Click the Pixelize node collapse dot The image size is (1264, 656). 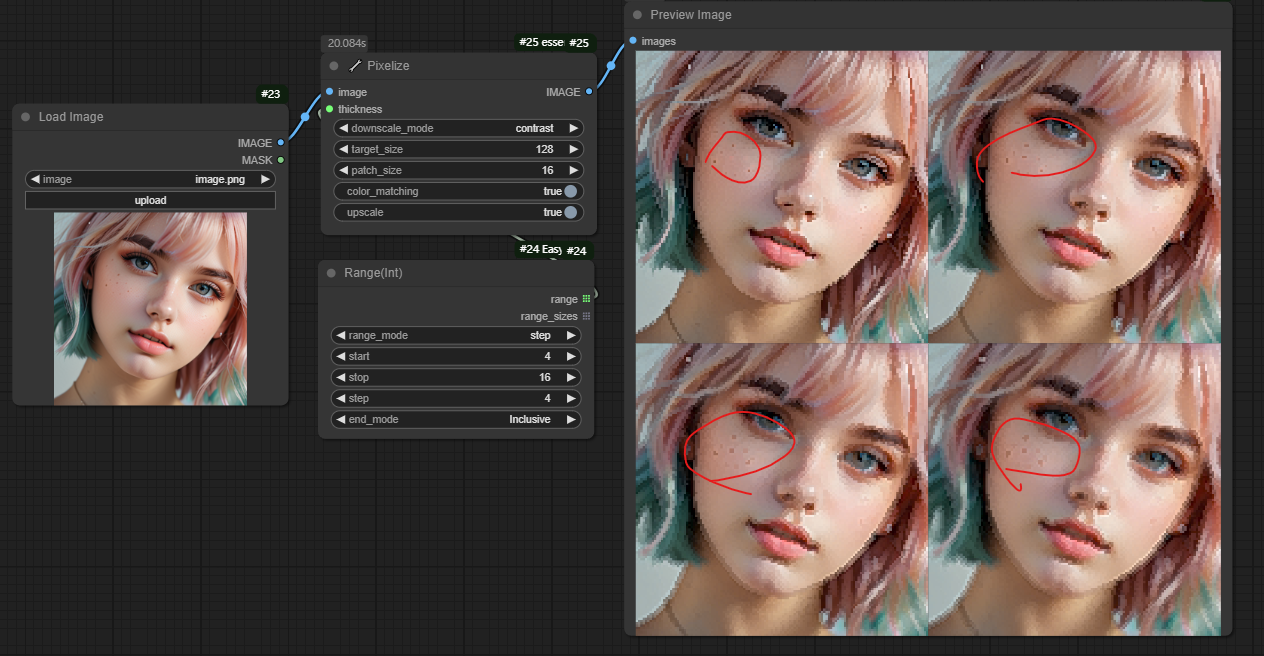click(x=334, y=66)
